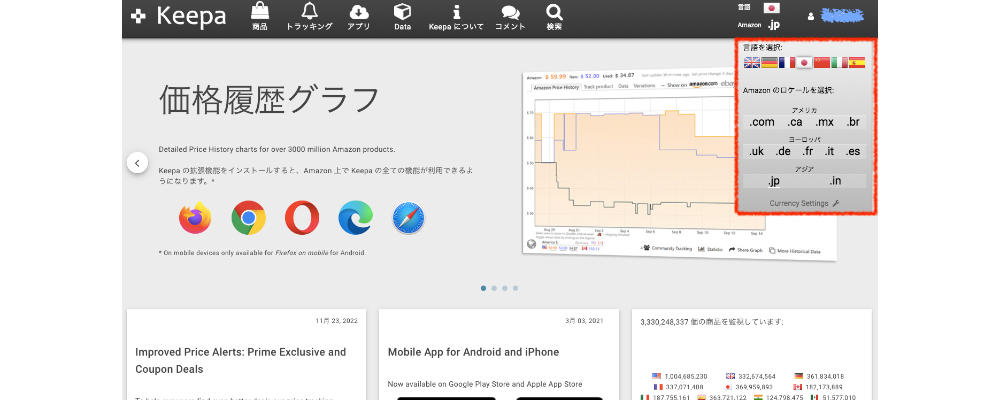Choose the .br Amazon locale
This screenshot has height=400, width=1000.
click(x=853, y=122)
